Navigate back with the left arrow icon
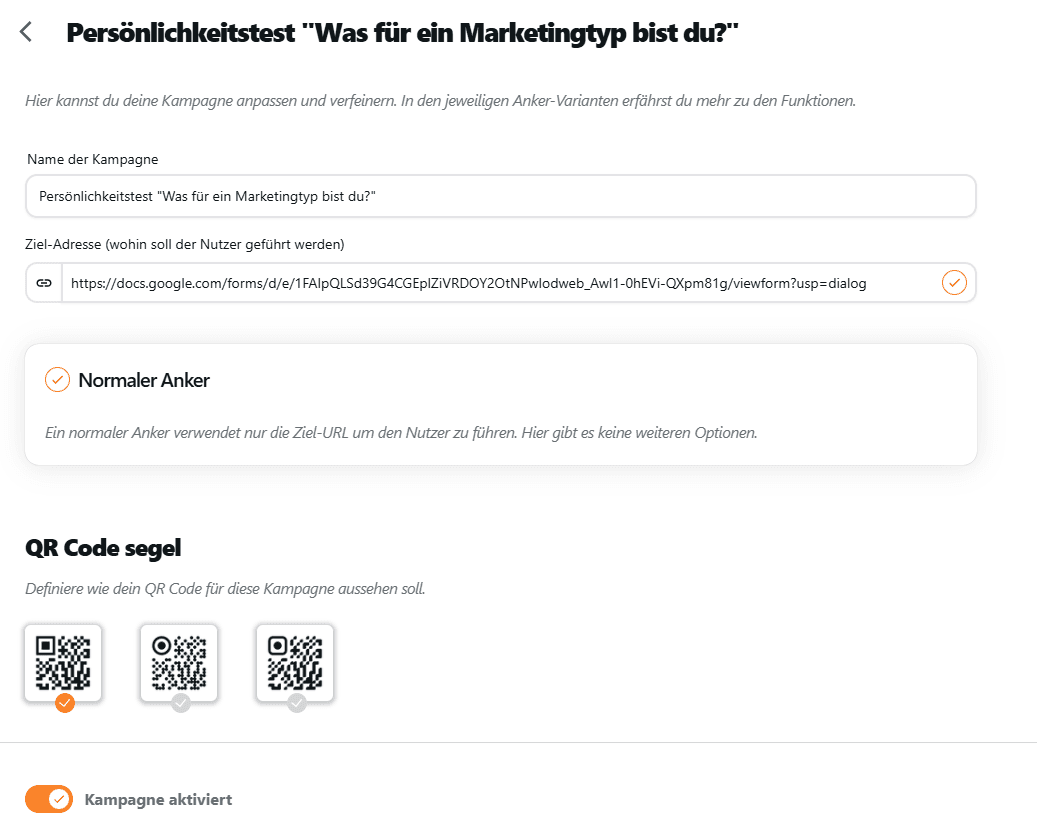The width and height of the screenshot is (1037, 822). tap(25, 31)
